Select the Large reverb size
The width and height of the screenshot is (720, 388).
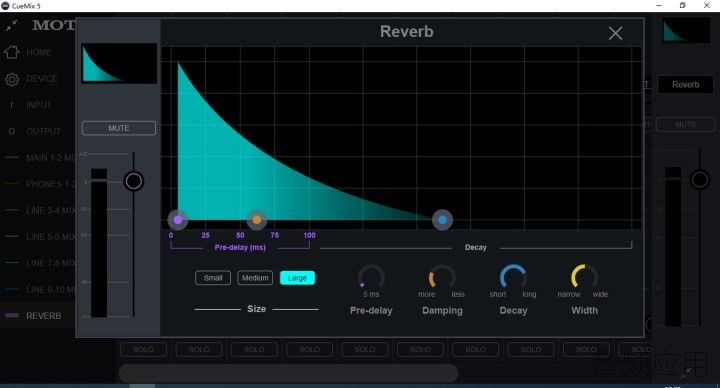click(x=298, y=278)
